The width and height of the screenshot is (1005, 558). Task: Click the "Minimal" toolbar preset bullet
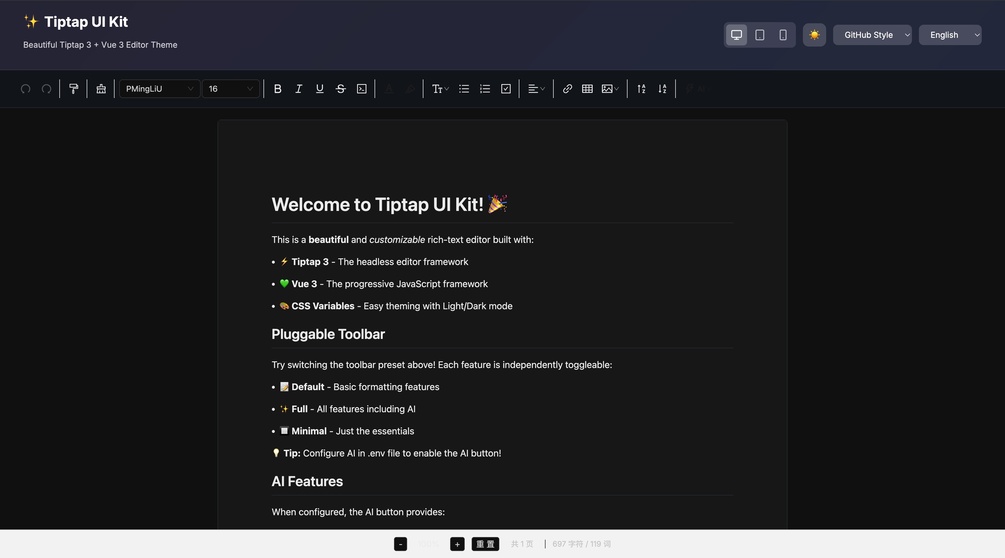coord(347,431)
